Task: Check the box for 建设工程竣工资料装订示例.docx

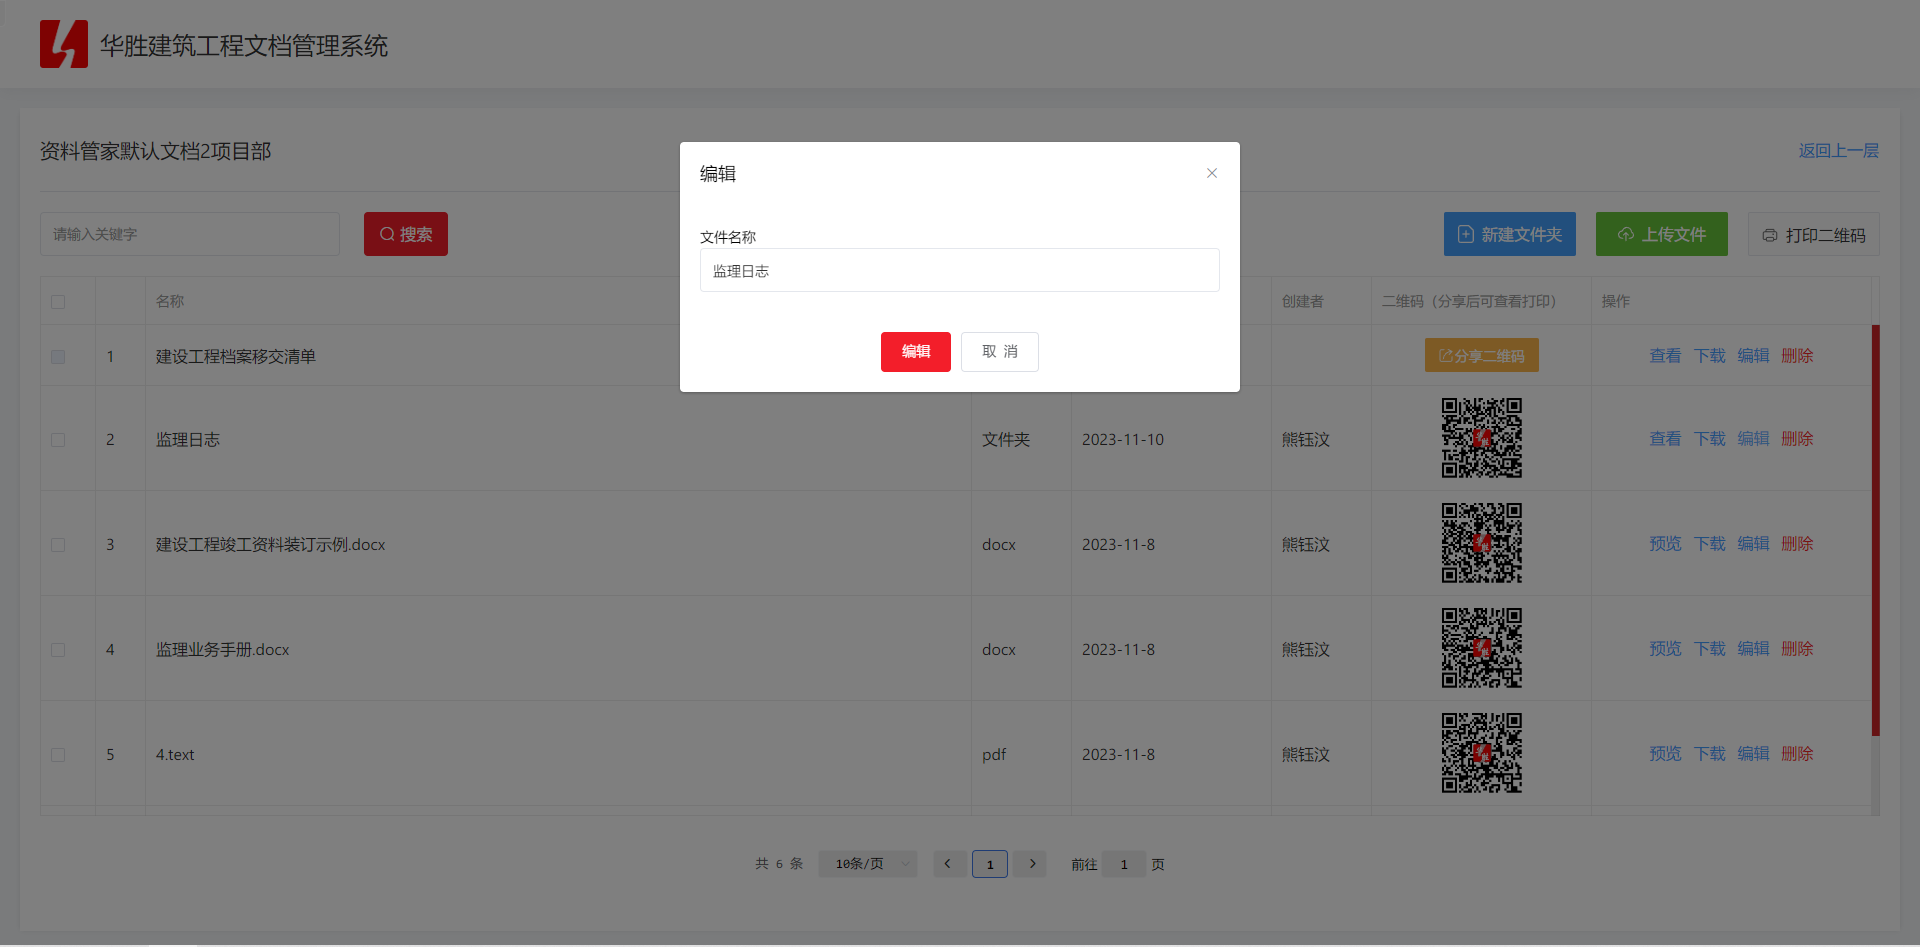Action: pos(58,545)
